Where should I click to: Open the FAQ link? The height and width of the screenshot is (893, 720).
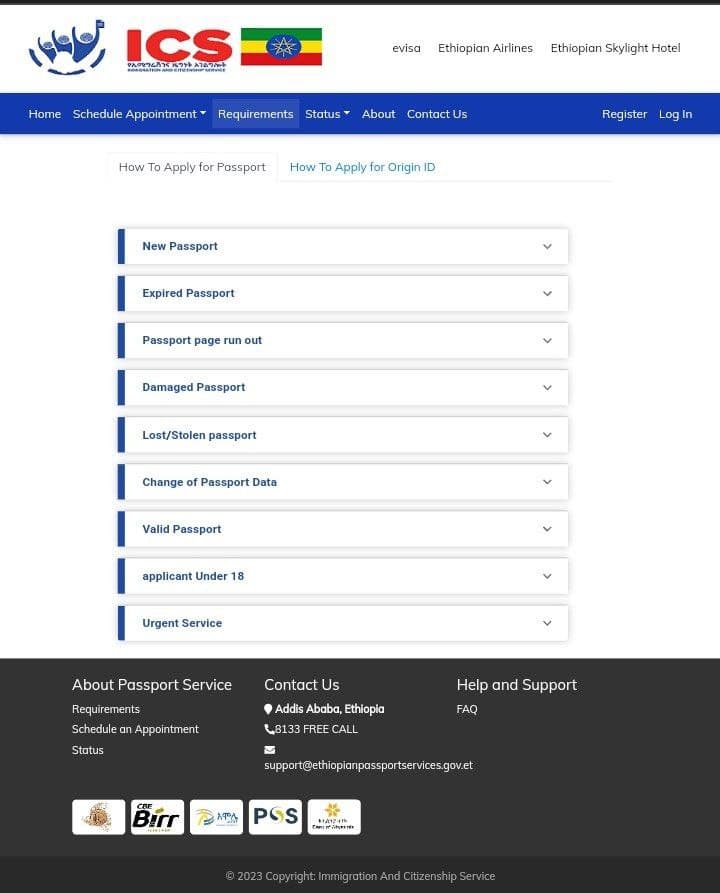tap(467, 709)
